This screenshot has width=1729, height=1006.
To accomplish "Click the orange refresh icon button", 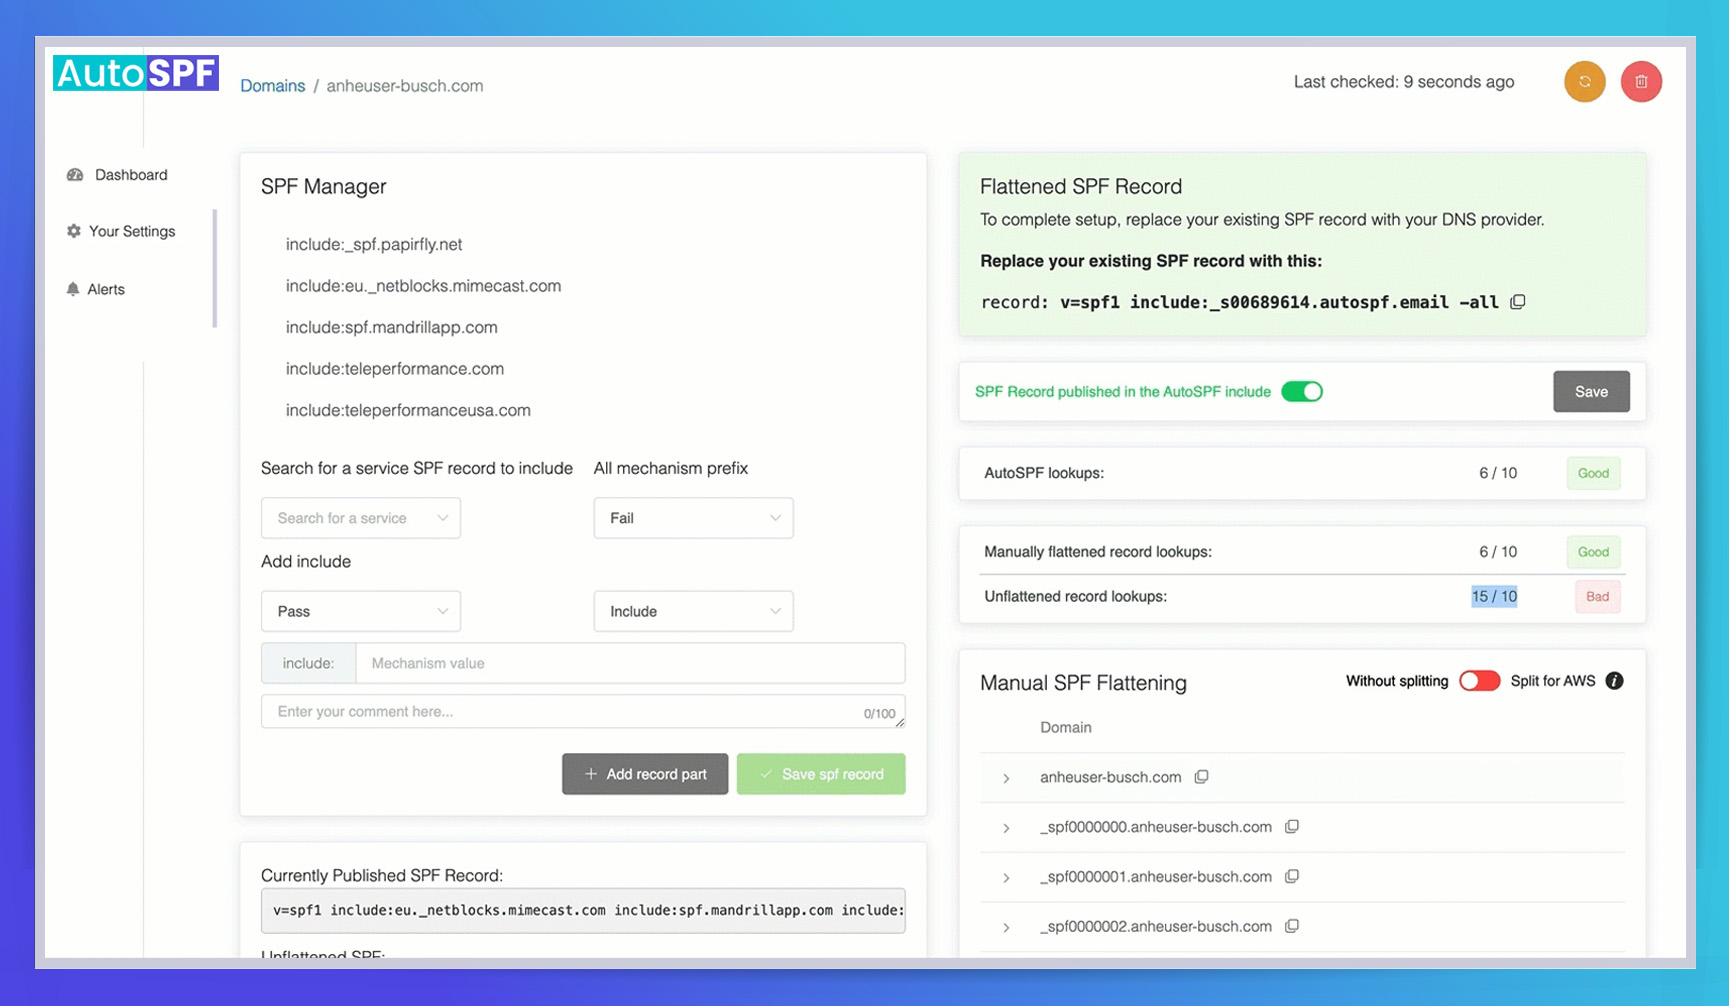I will pyautogui.click(x=1584, y=82).
